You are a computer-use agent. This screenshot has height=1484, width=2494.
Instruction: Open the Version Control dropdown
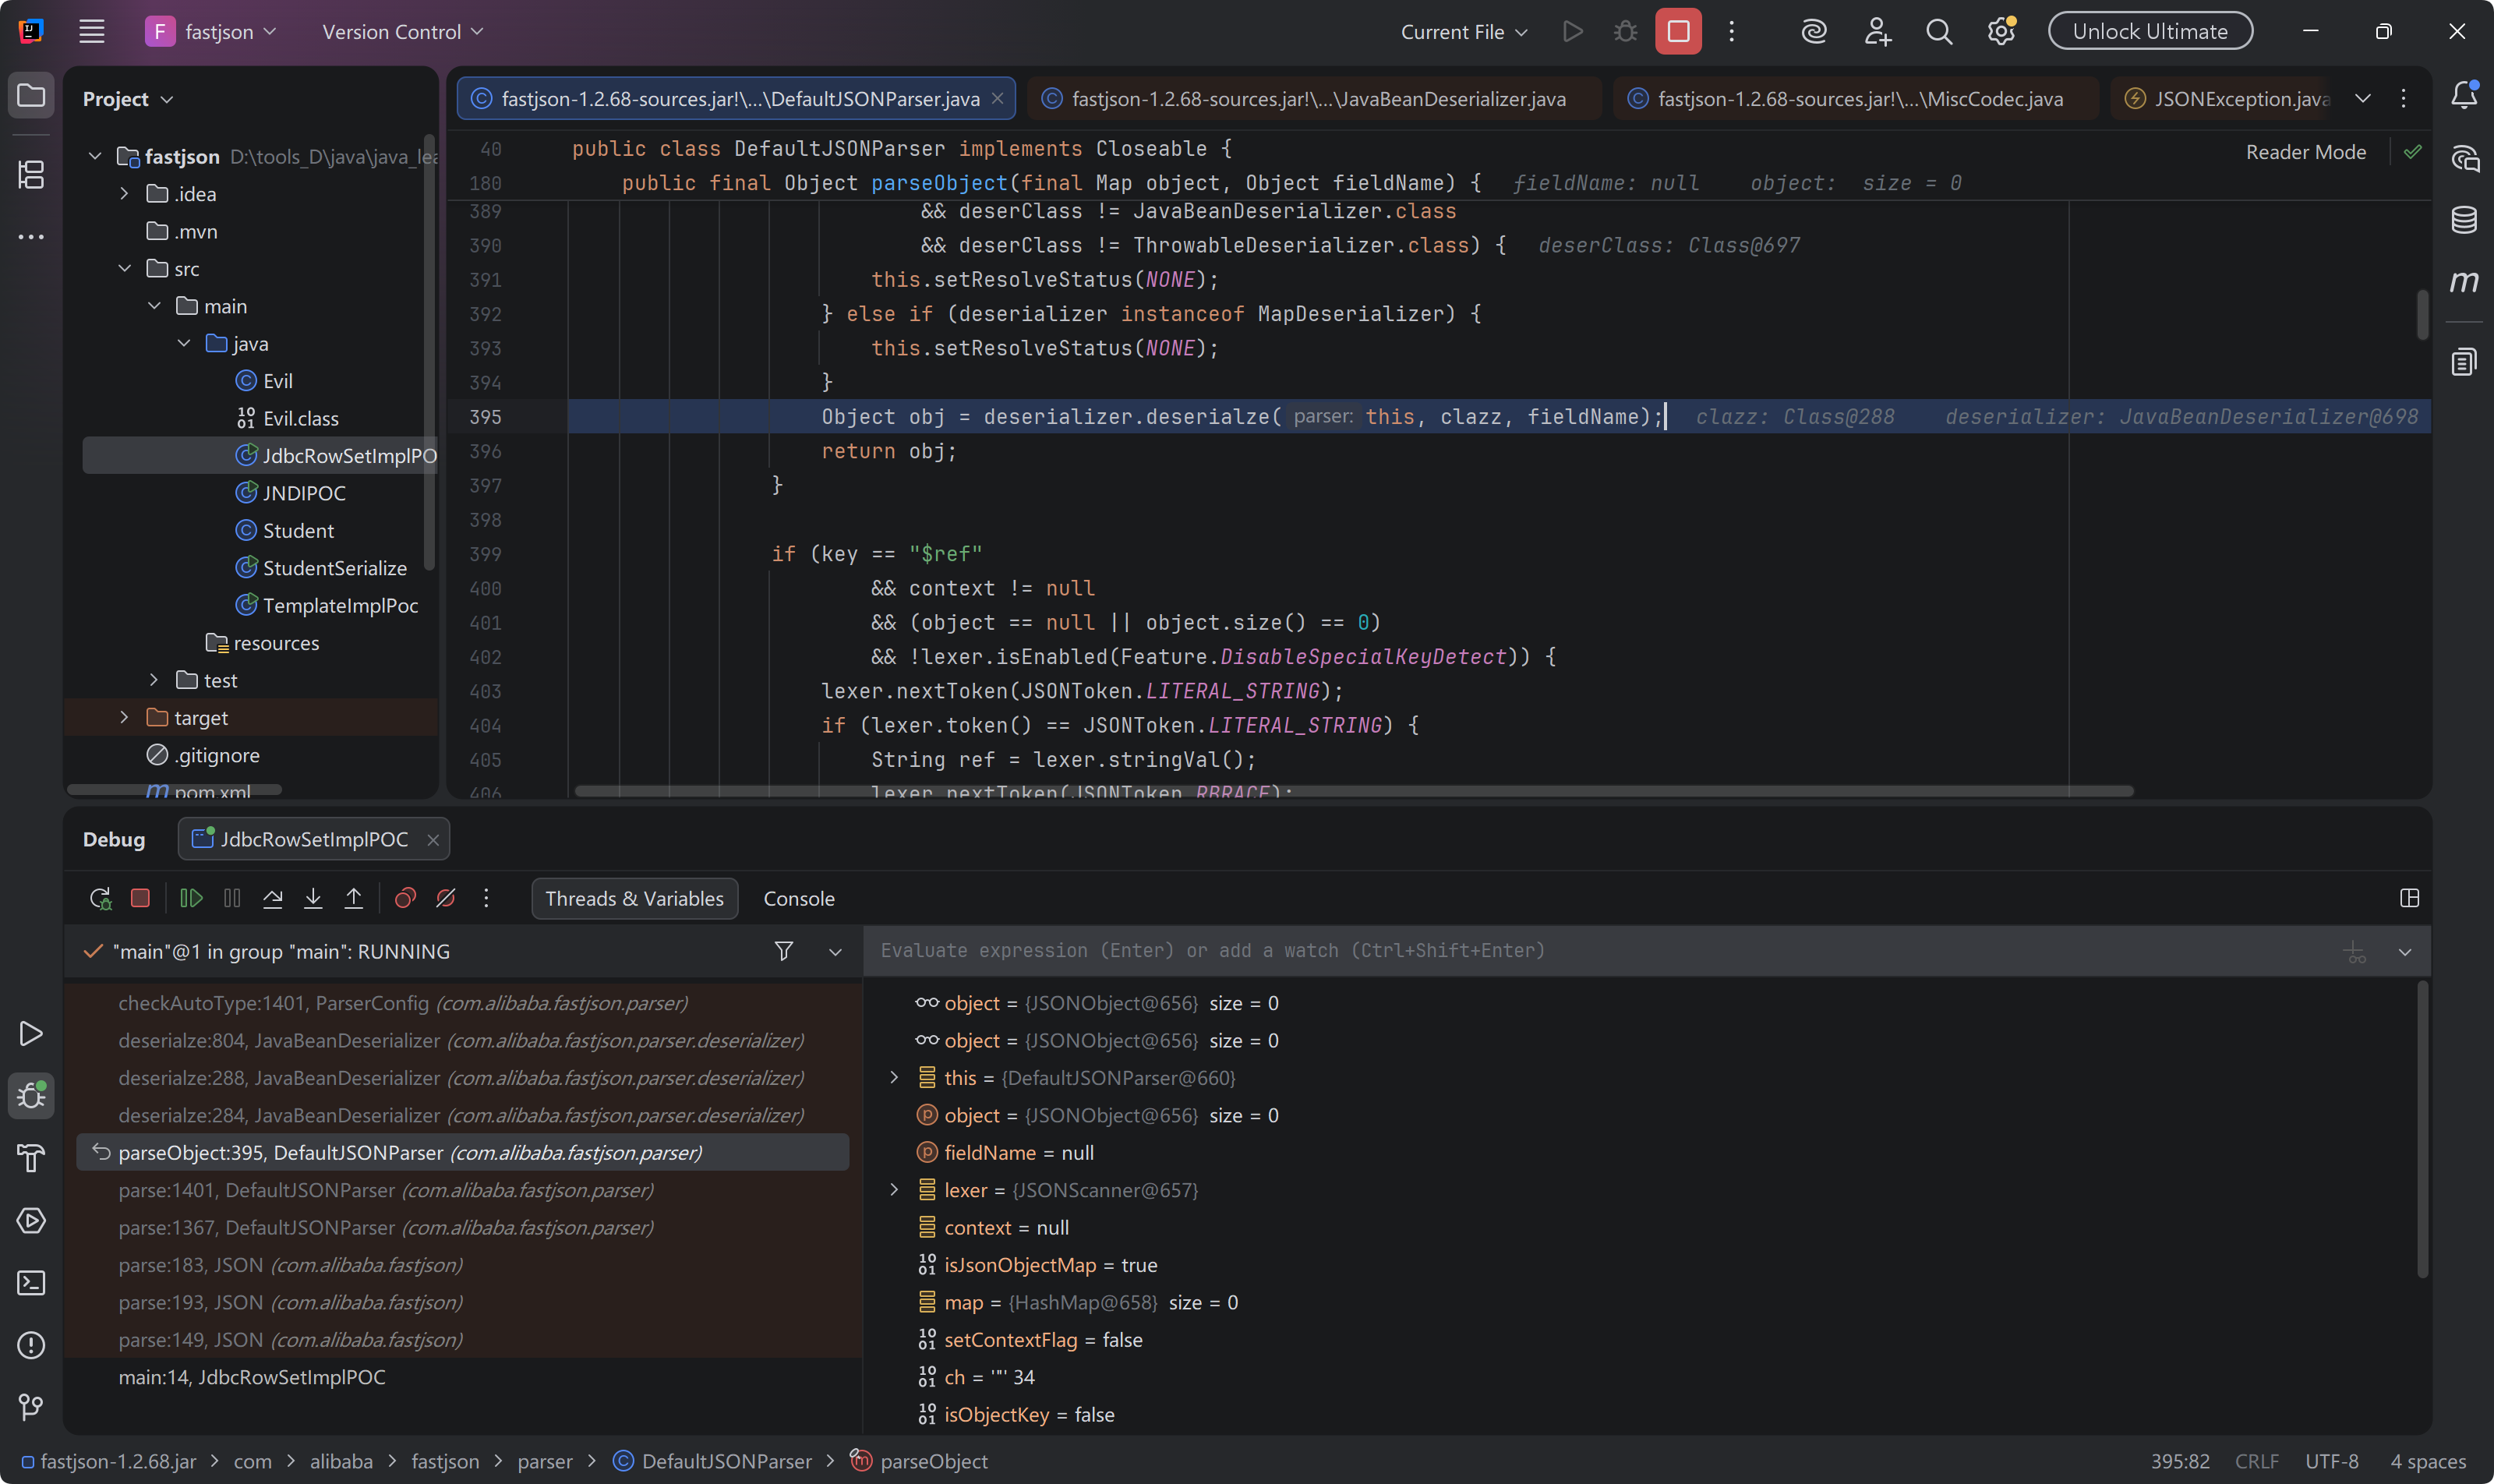(402, 32)
